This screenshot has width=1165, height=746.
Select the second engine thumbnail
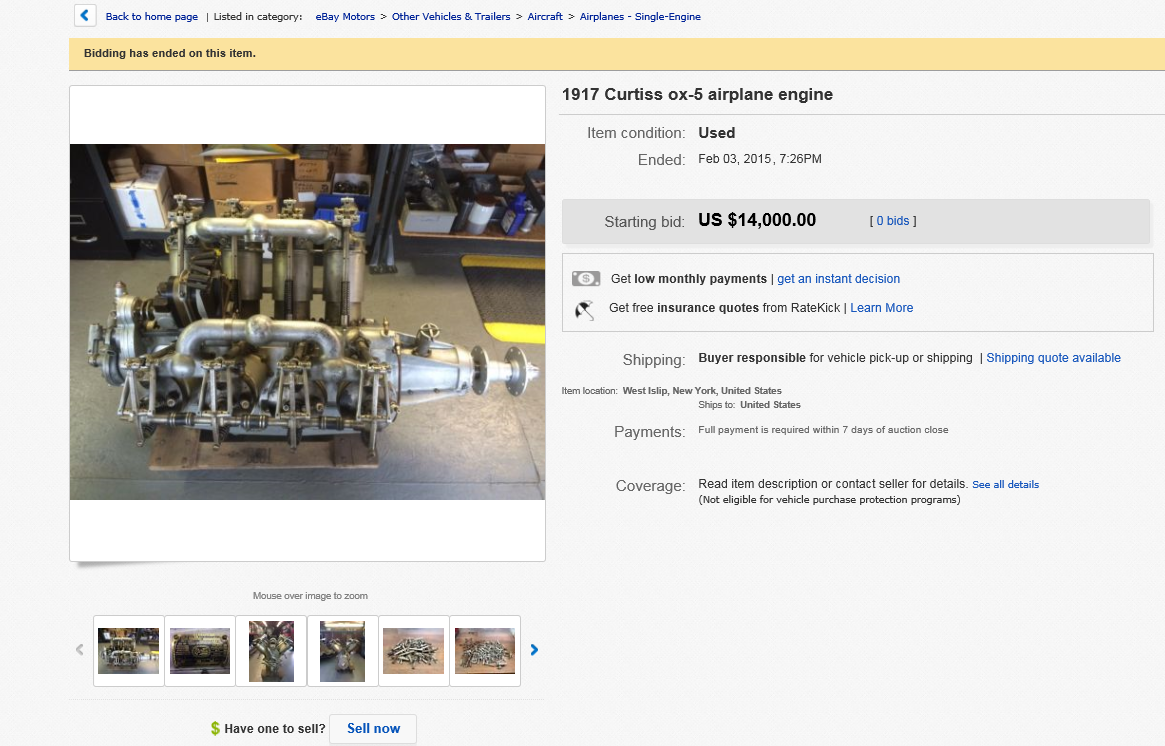pos(200,651)
